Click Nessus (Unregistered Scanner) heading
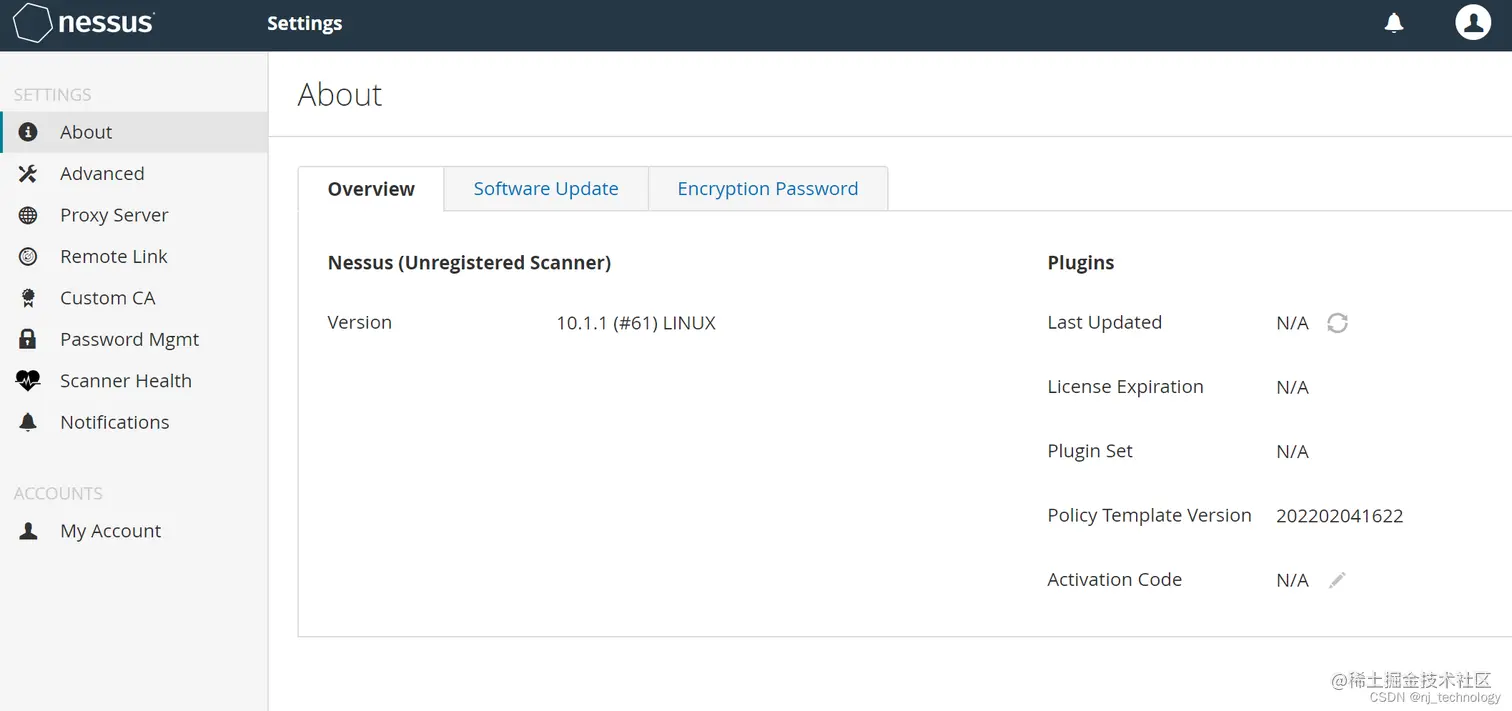1512x711 pixels. pos(469,263)
